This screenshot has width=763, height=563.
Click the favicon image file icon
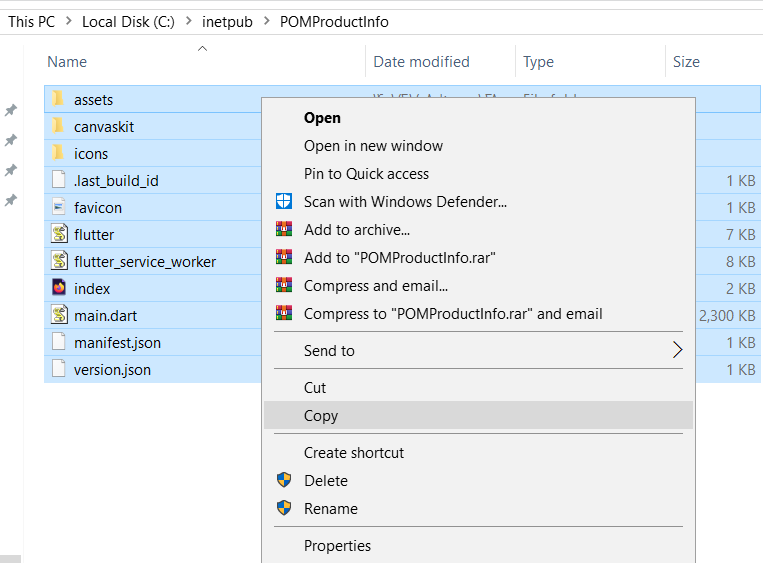pyautogui.click(x=58, y=207)
